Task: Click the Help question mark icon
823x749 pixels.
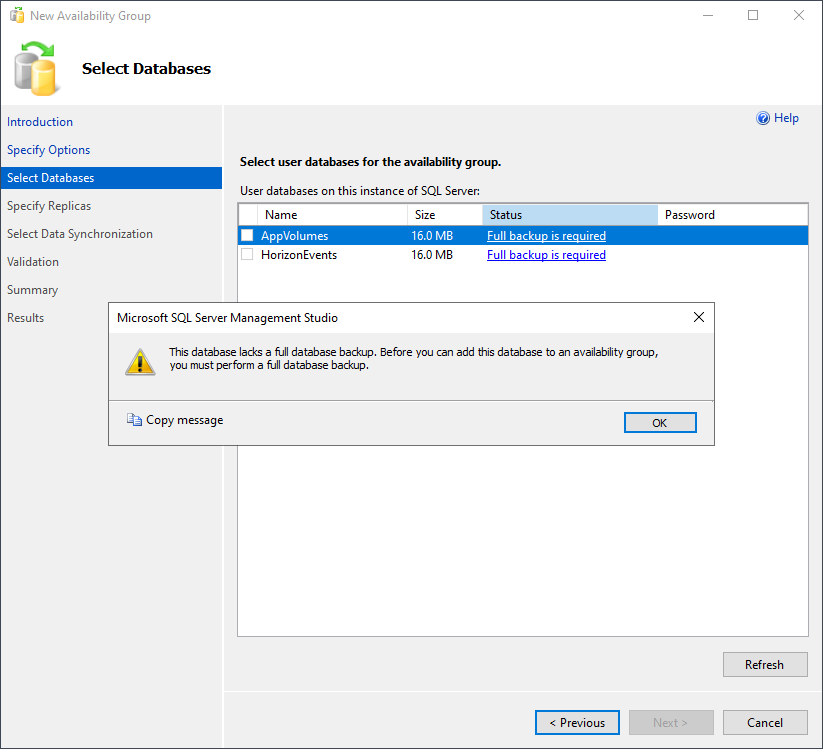Action: click(x=764, y=118)
